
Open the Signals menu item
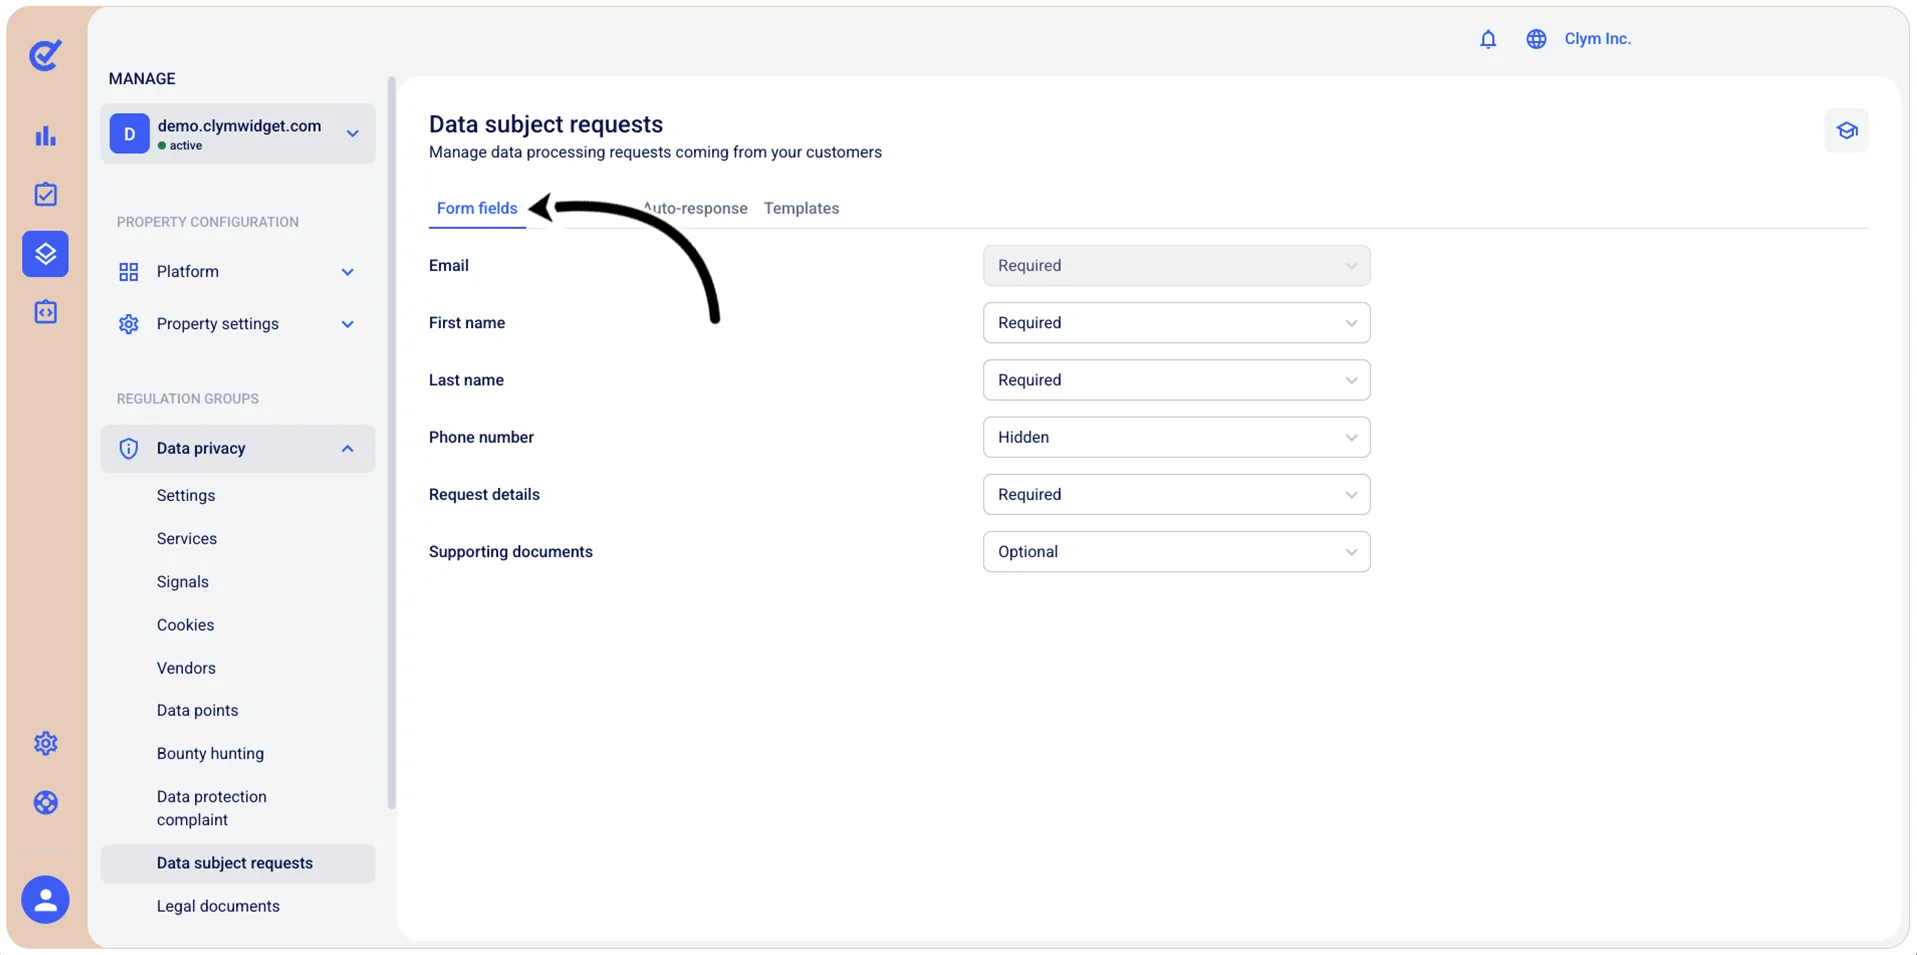coord(183,582)
